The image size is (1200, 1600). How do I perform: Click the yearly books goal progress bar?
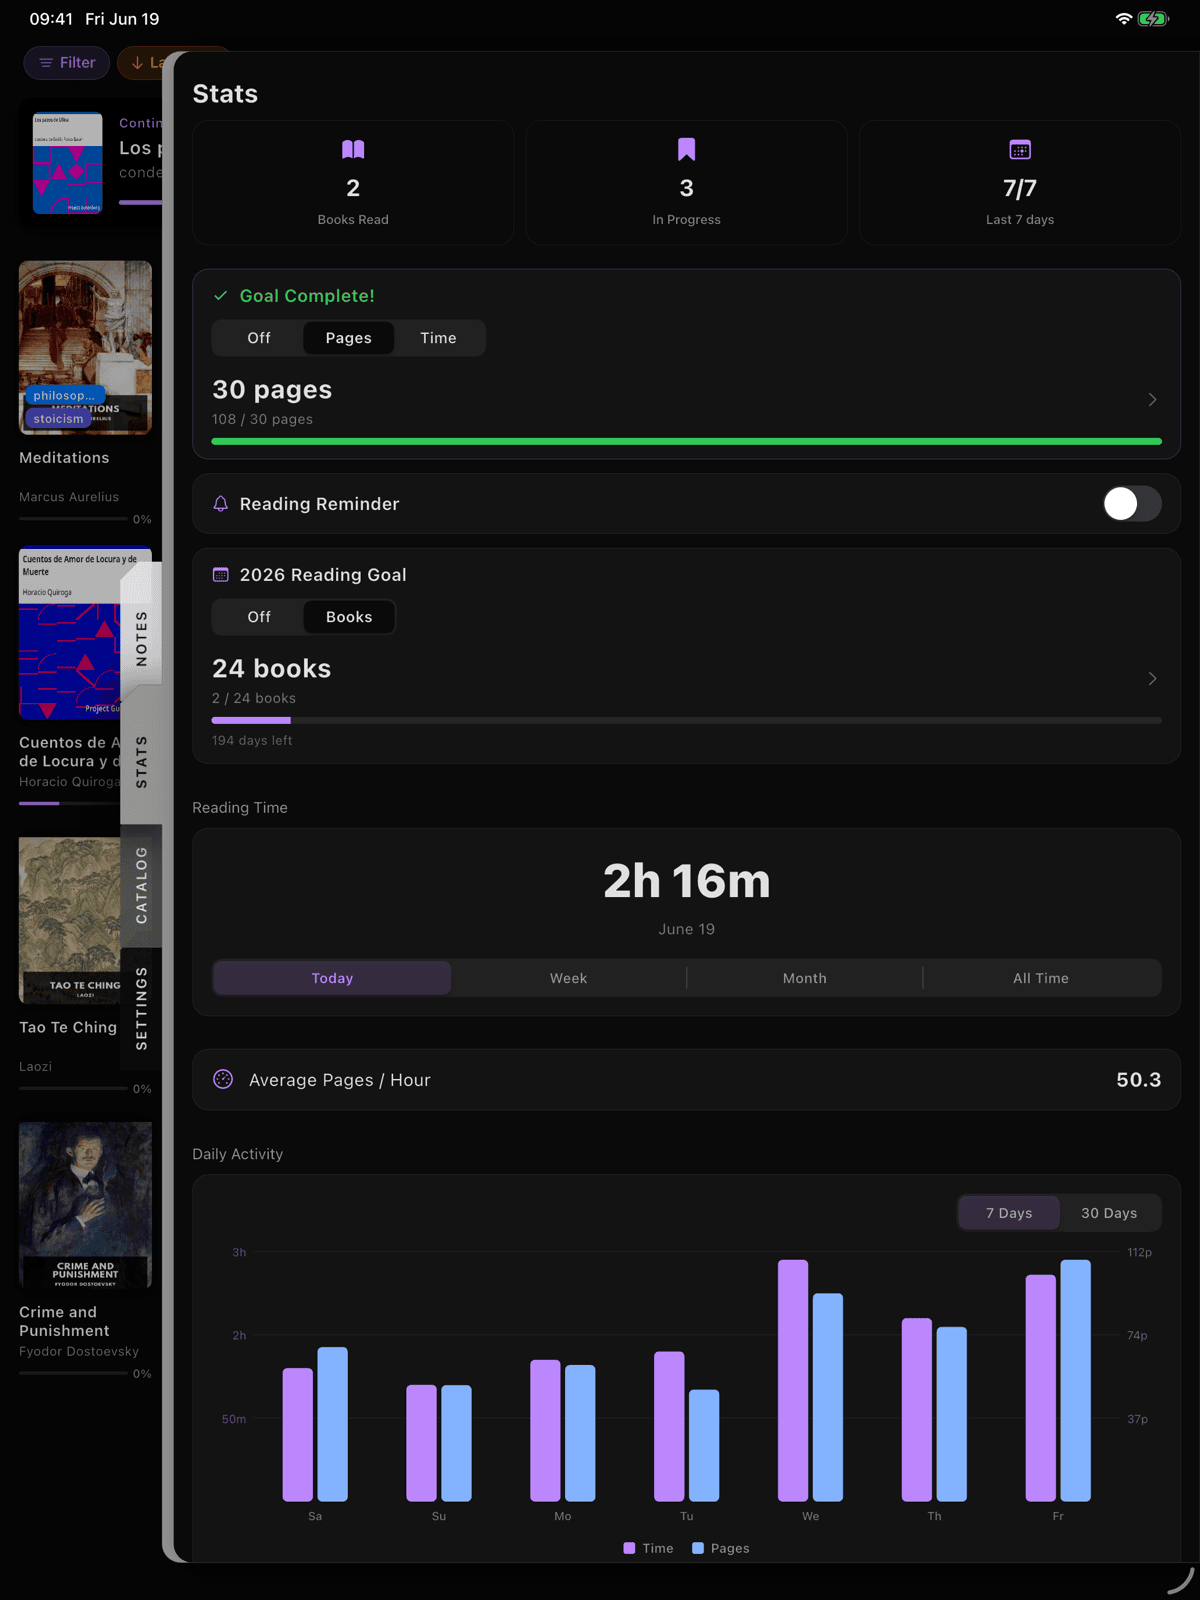pos(686,720)
